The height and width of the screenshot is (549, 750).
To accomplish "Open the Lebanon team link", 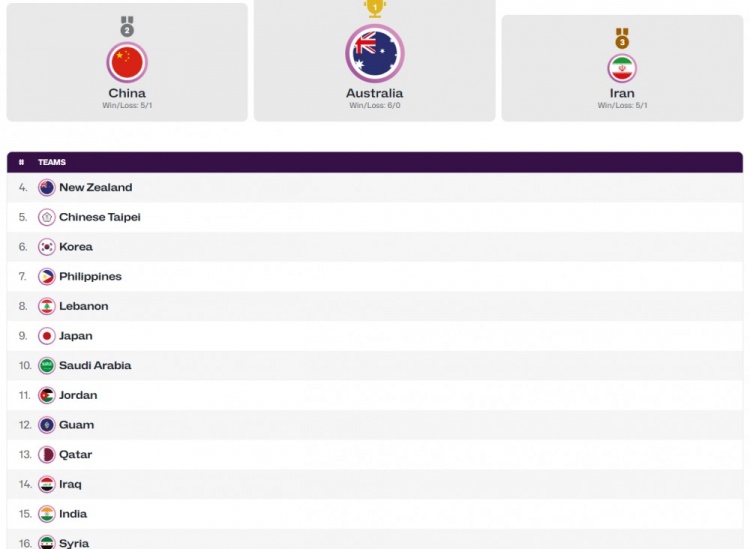I will click(x=83, y=306).
